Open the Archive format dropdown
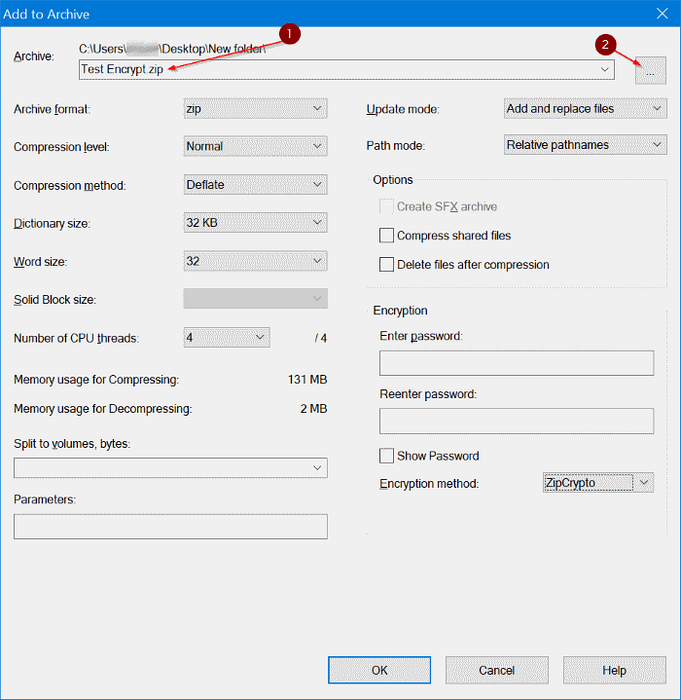The image size is (681, 700). (x=255, y=108)
